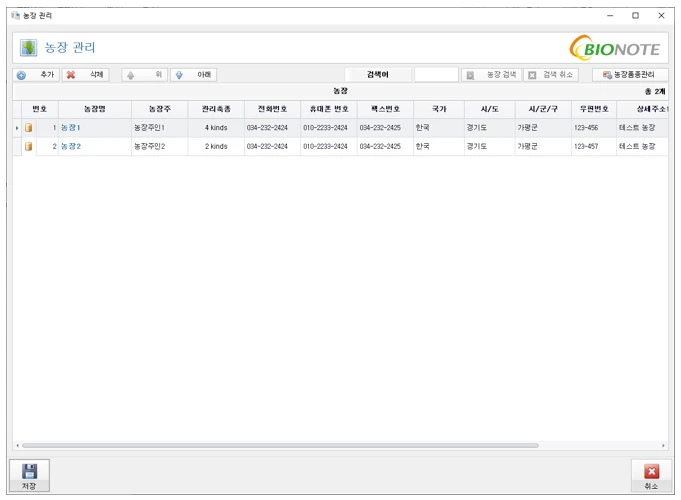Maximize the 농장 관리 window
Viewport: 681px width, 500px height.
point(635,16)
